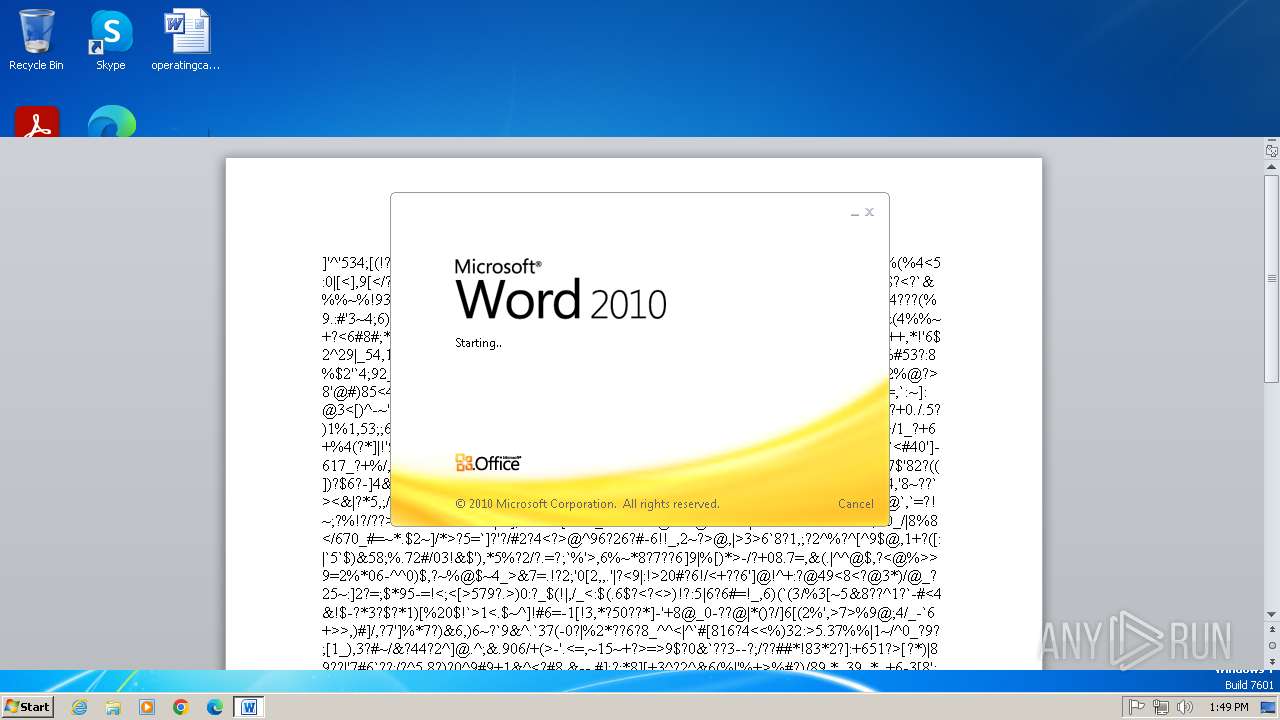Open Windows Explorer from the taskbar
This screenshot has height=720, width=1280.
point(113,707)
